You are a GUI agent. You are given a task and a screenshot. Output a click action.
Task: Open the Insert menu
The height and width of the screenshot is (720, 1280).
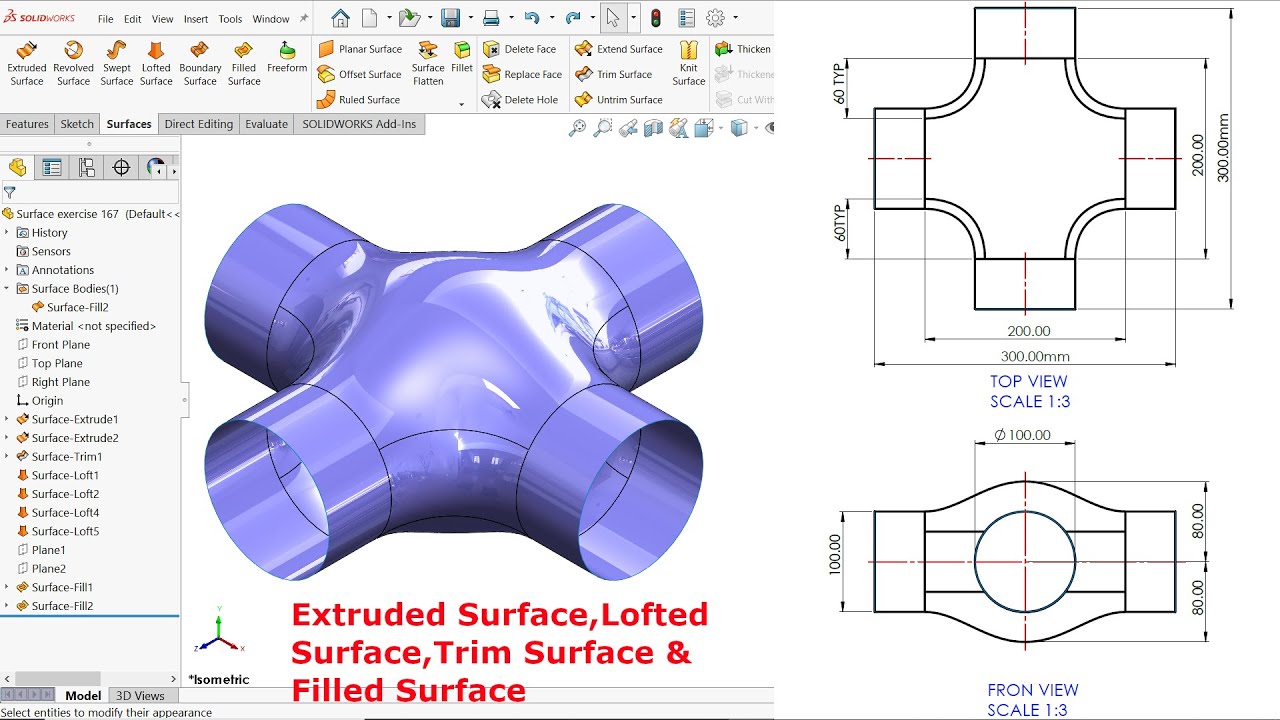(196, 19)
